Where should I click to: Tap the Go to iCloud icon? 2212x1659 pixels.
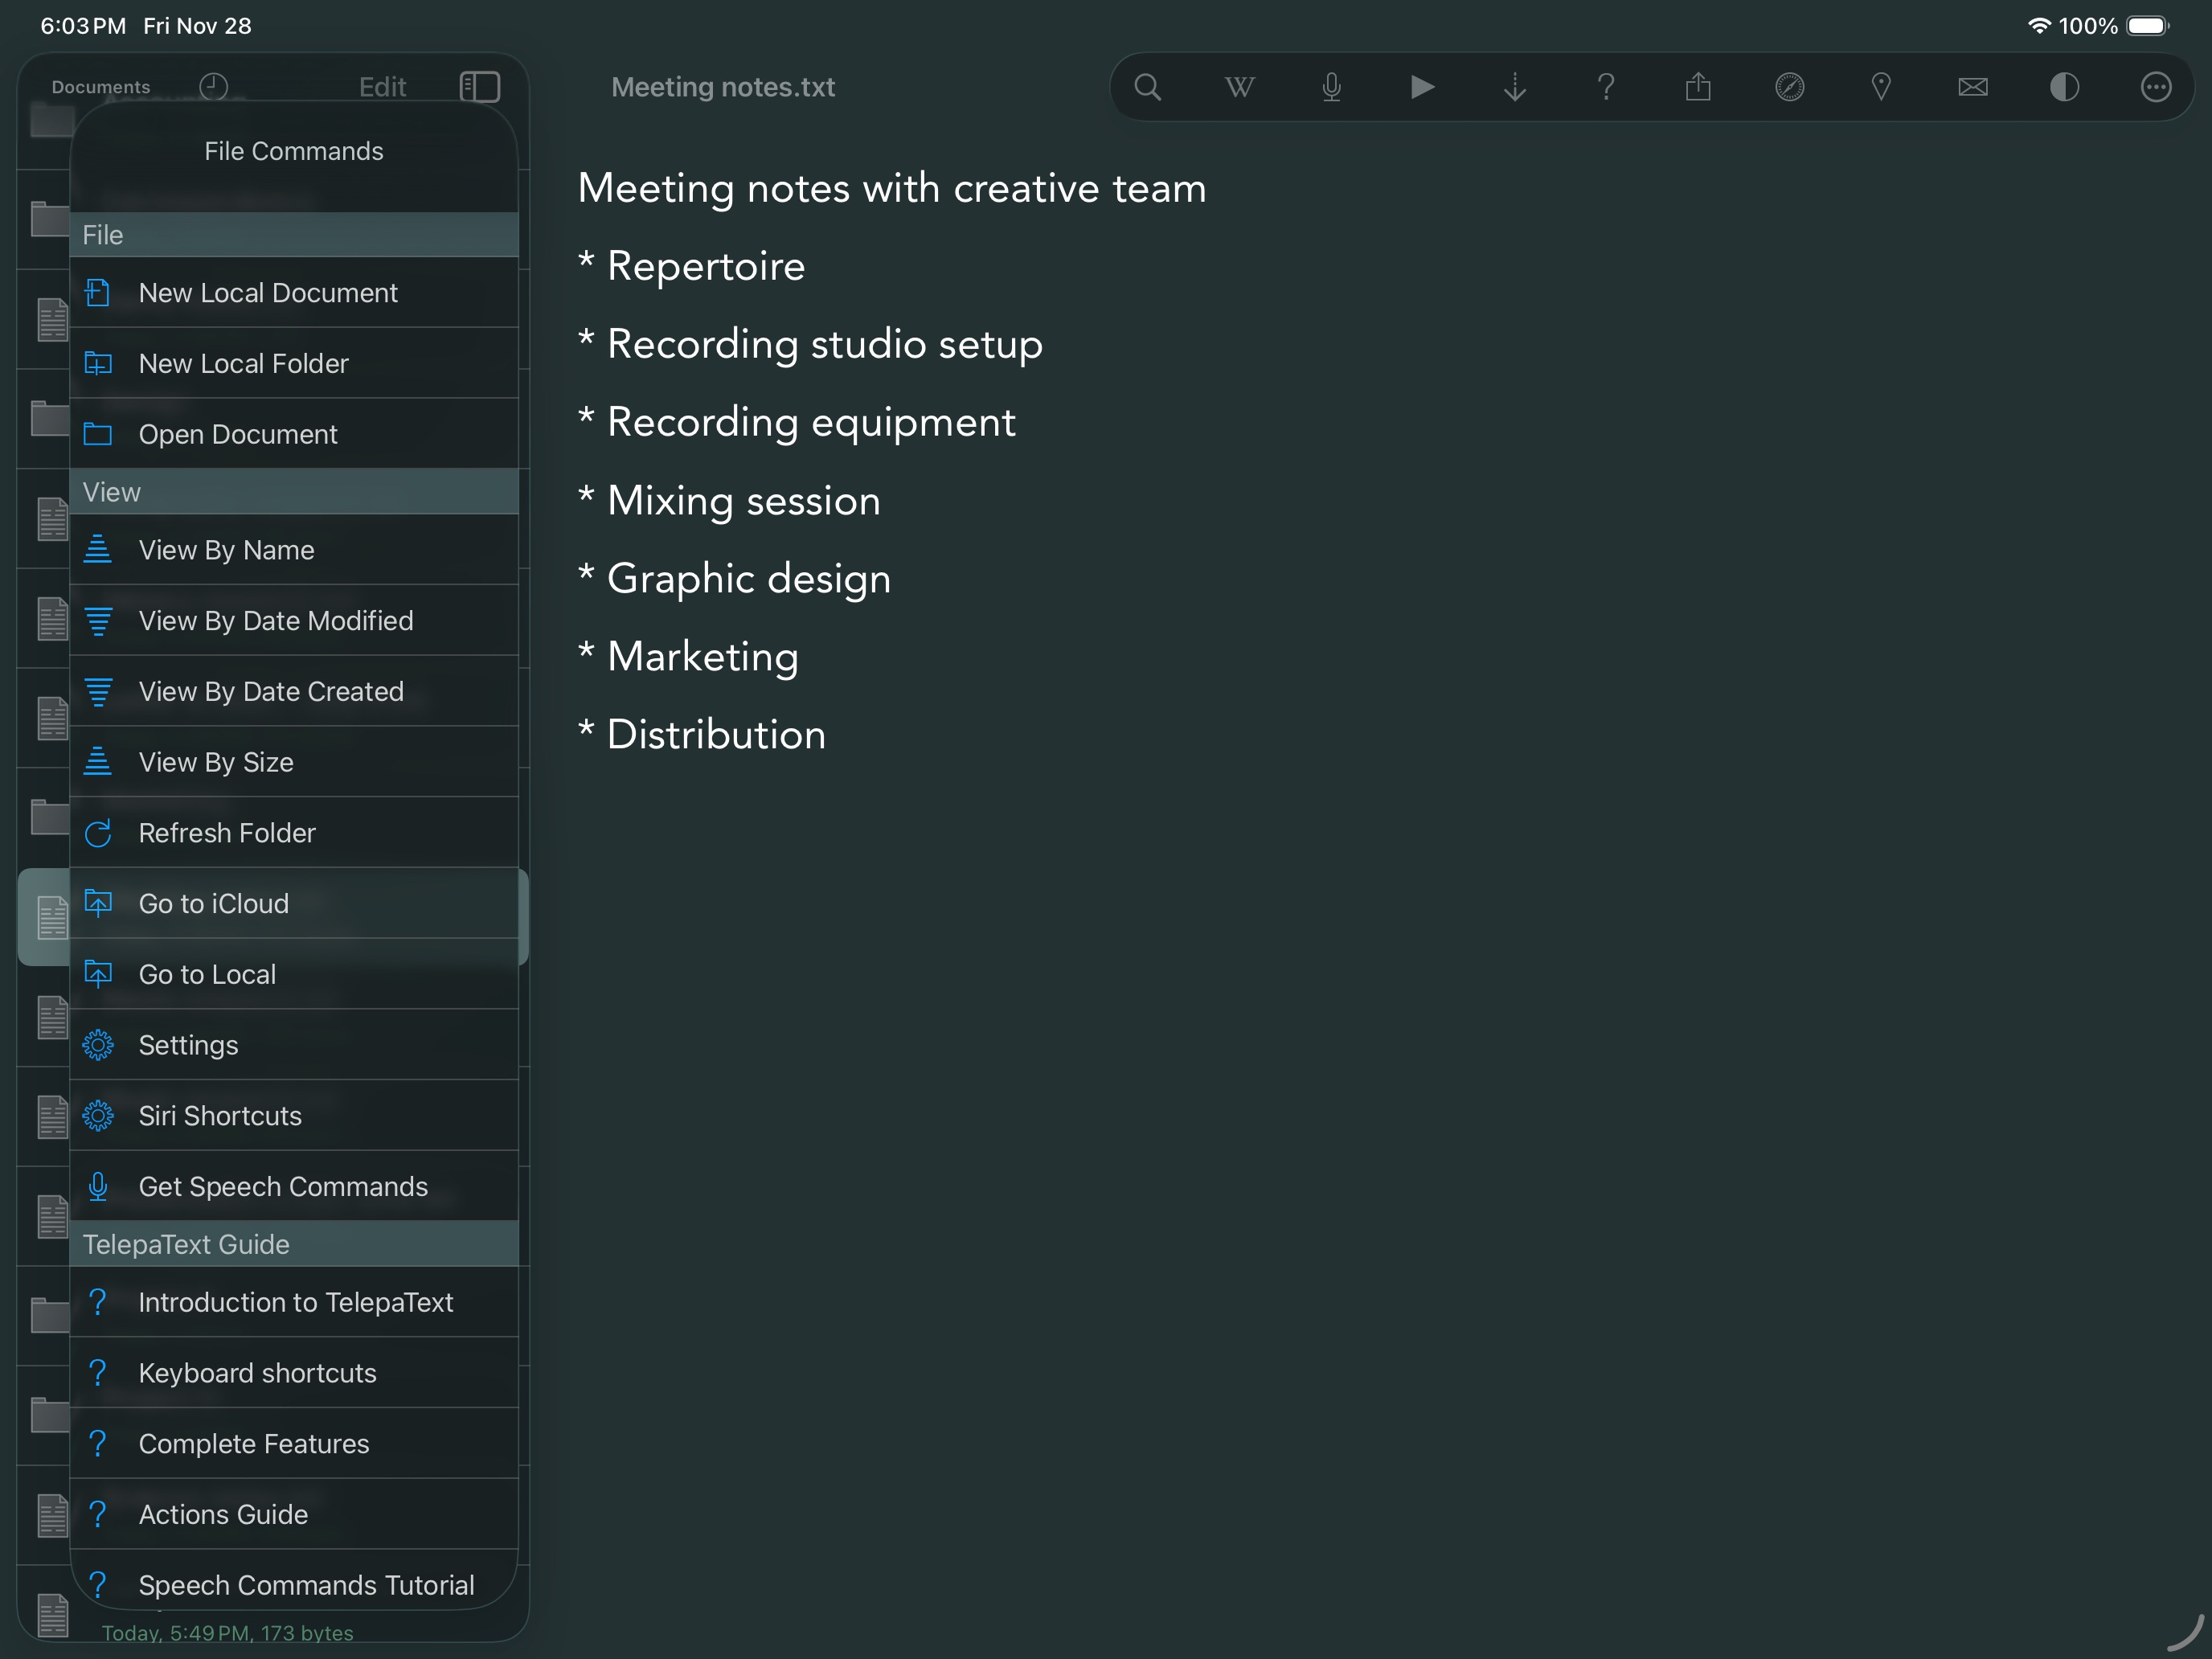click(x=98, y=903)
